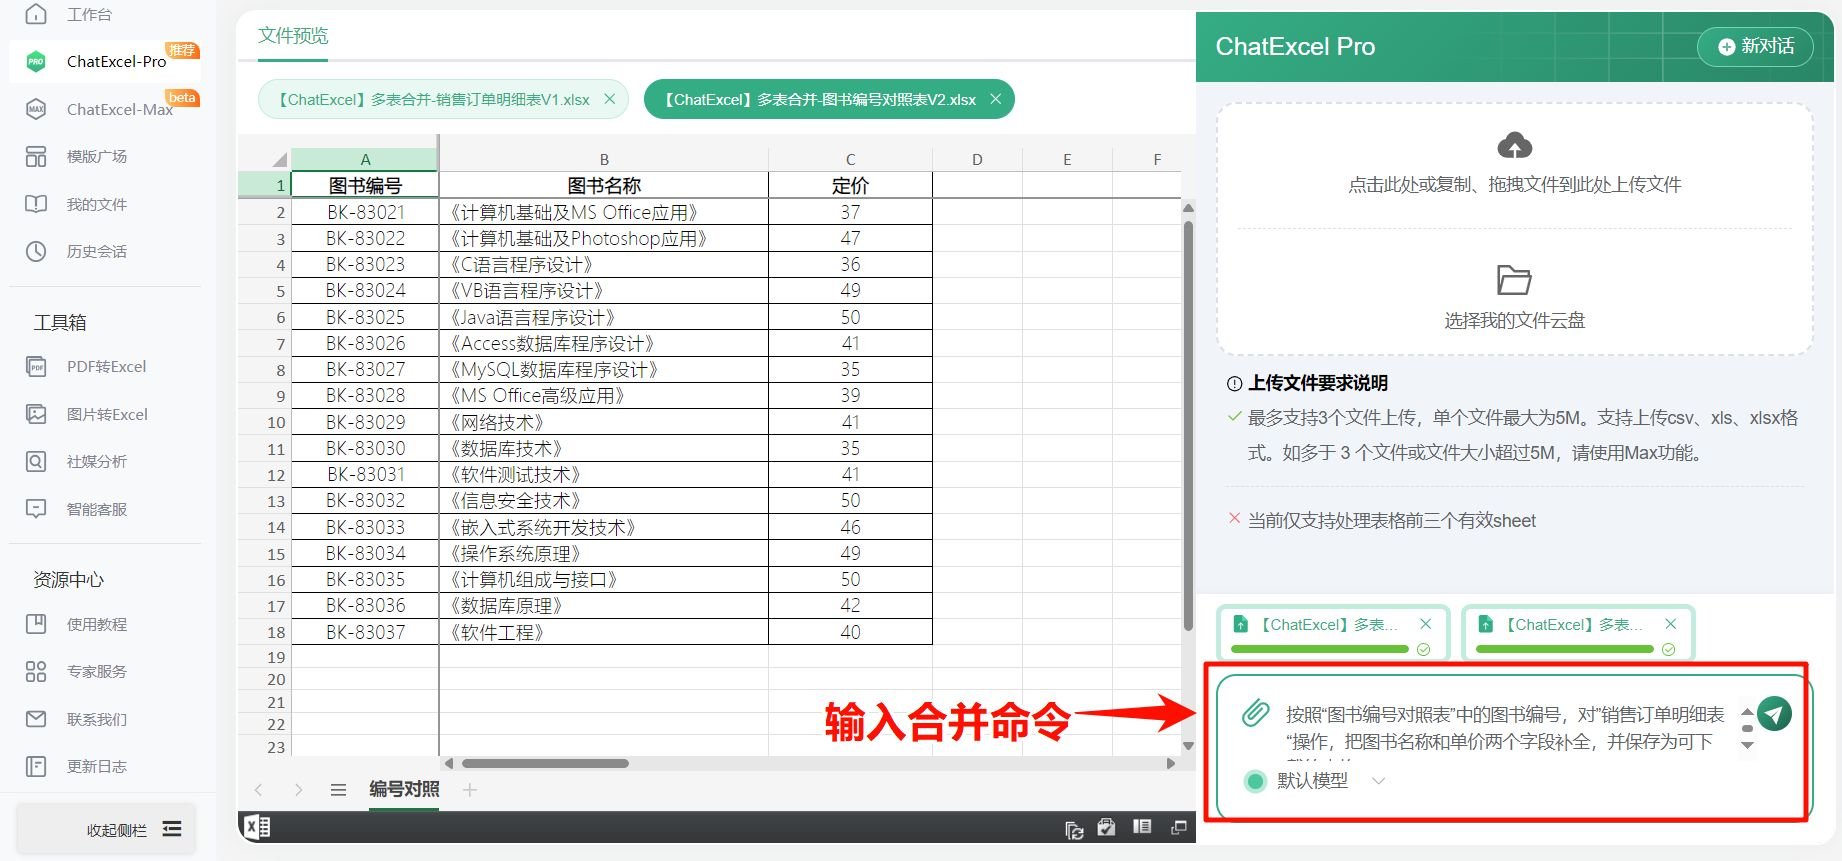The height and width of the screenshot is (861, 1842).
Task: Open the sheet list menu icon
Action: click(x=338, y=790)
